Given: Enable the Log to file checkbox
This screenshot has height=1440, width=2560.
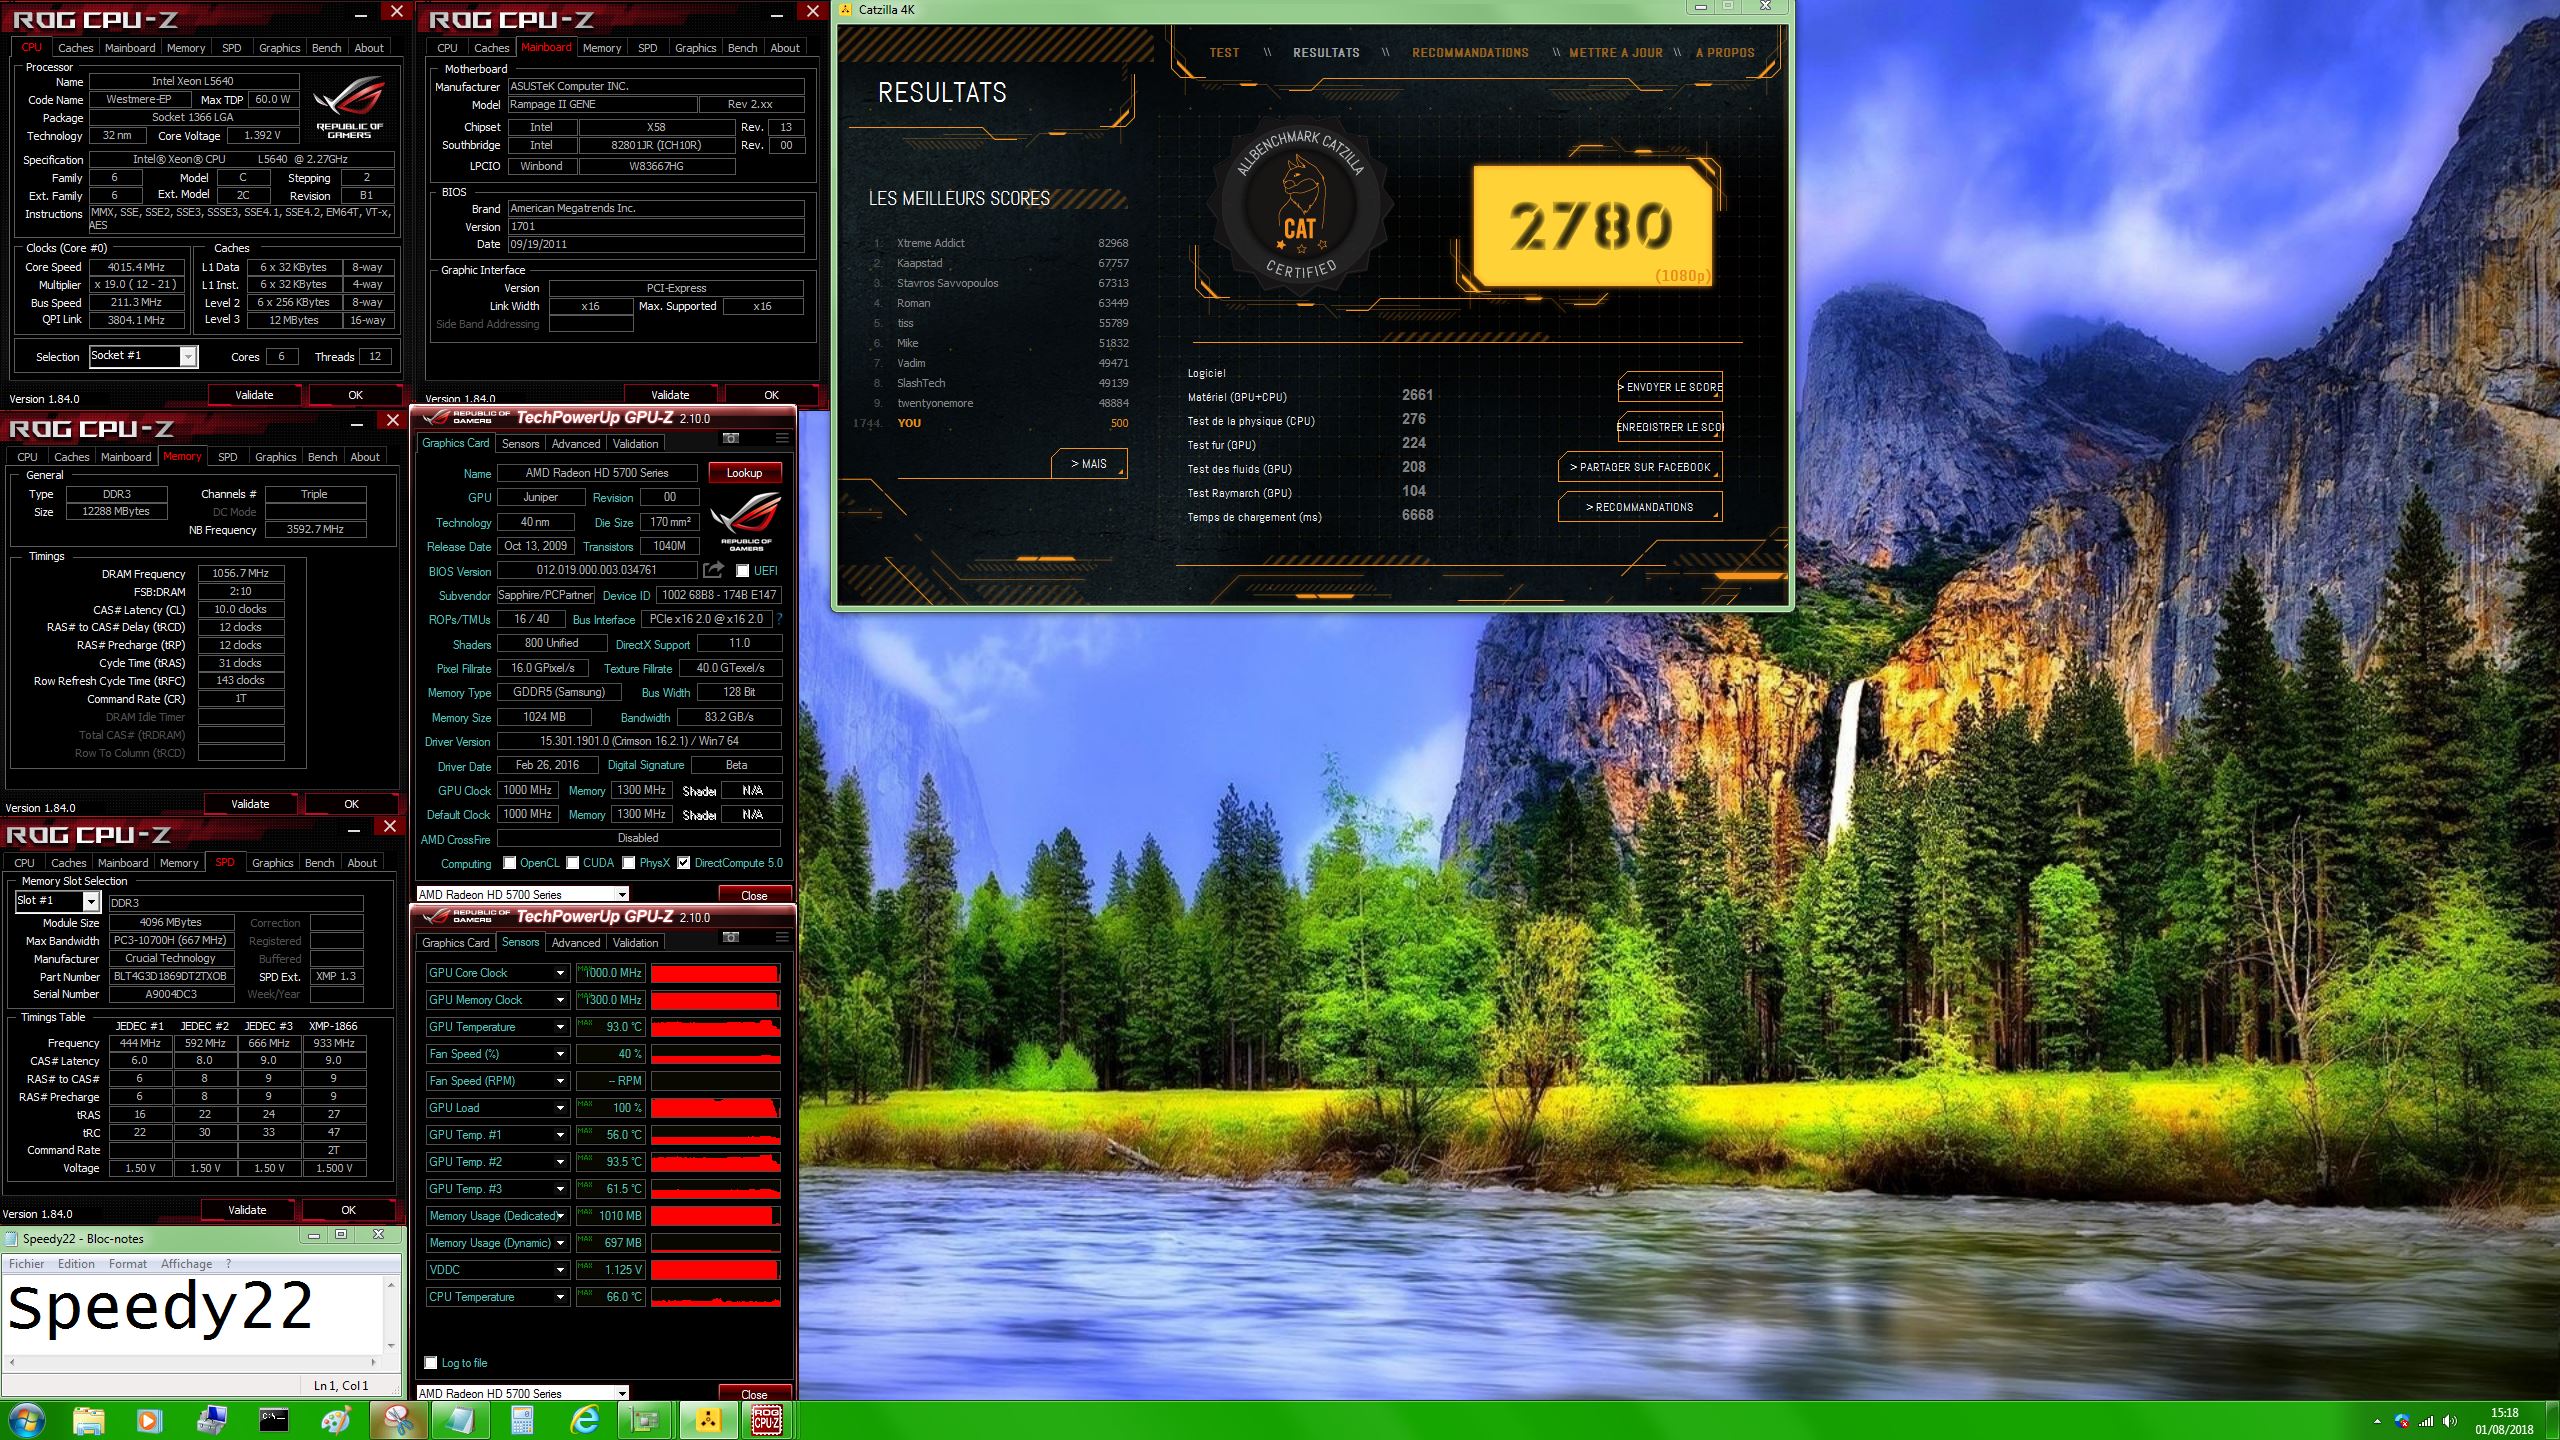Looking at the screenshot, I should pos(431,1363).
